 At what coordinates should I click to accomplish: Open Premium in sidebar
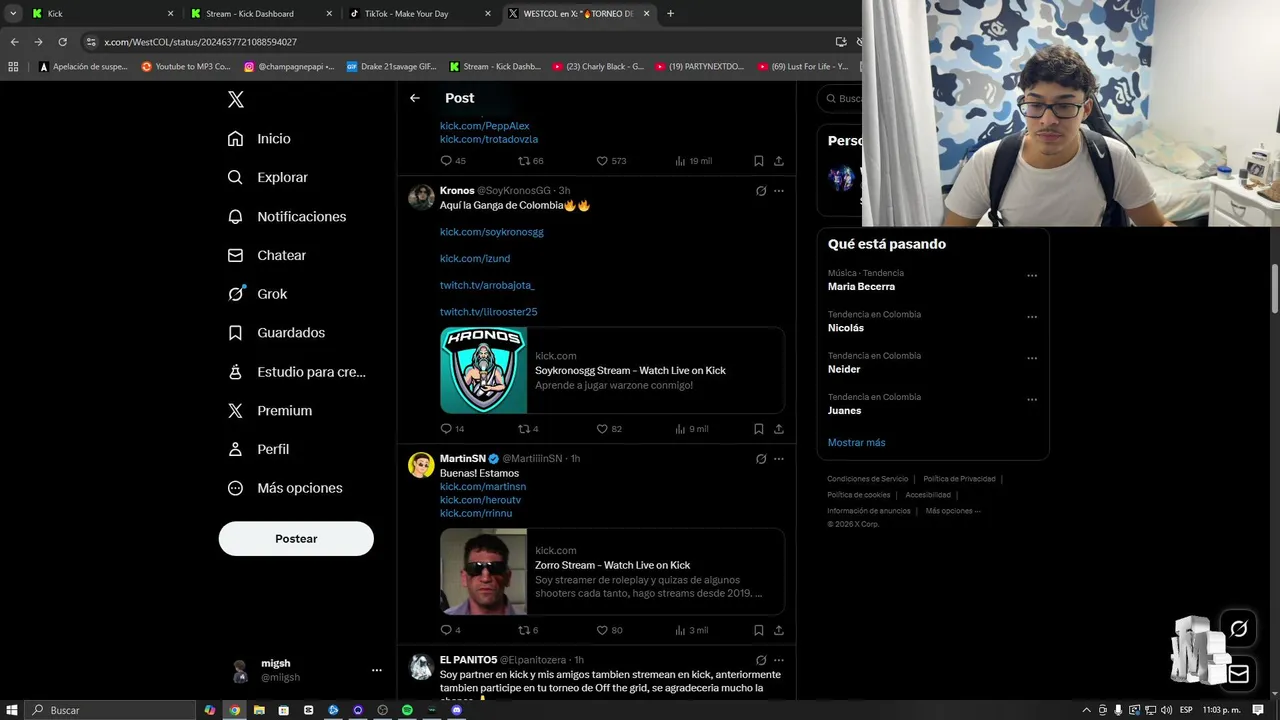(270, 411)
